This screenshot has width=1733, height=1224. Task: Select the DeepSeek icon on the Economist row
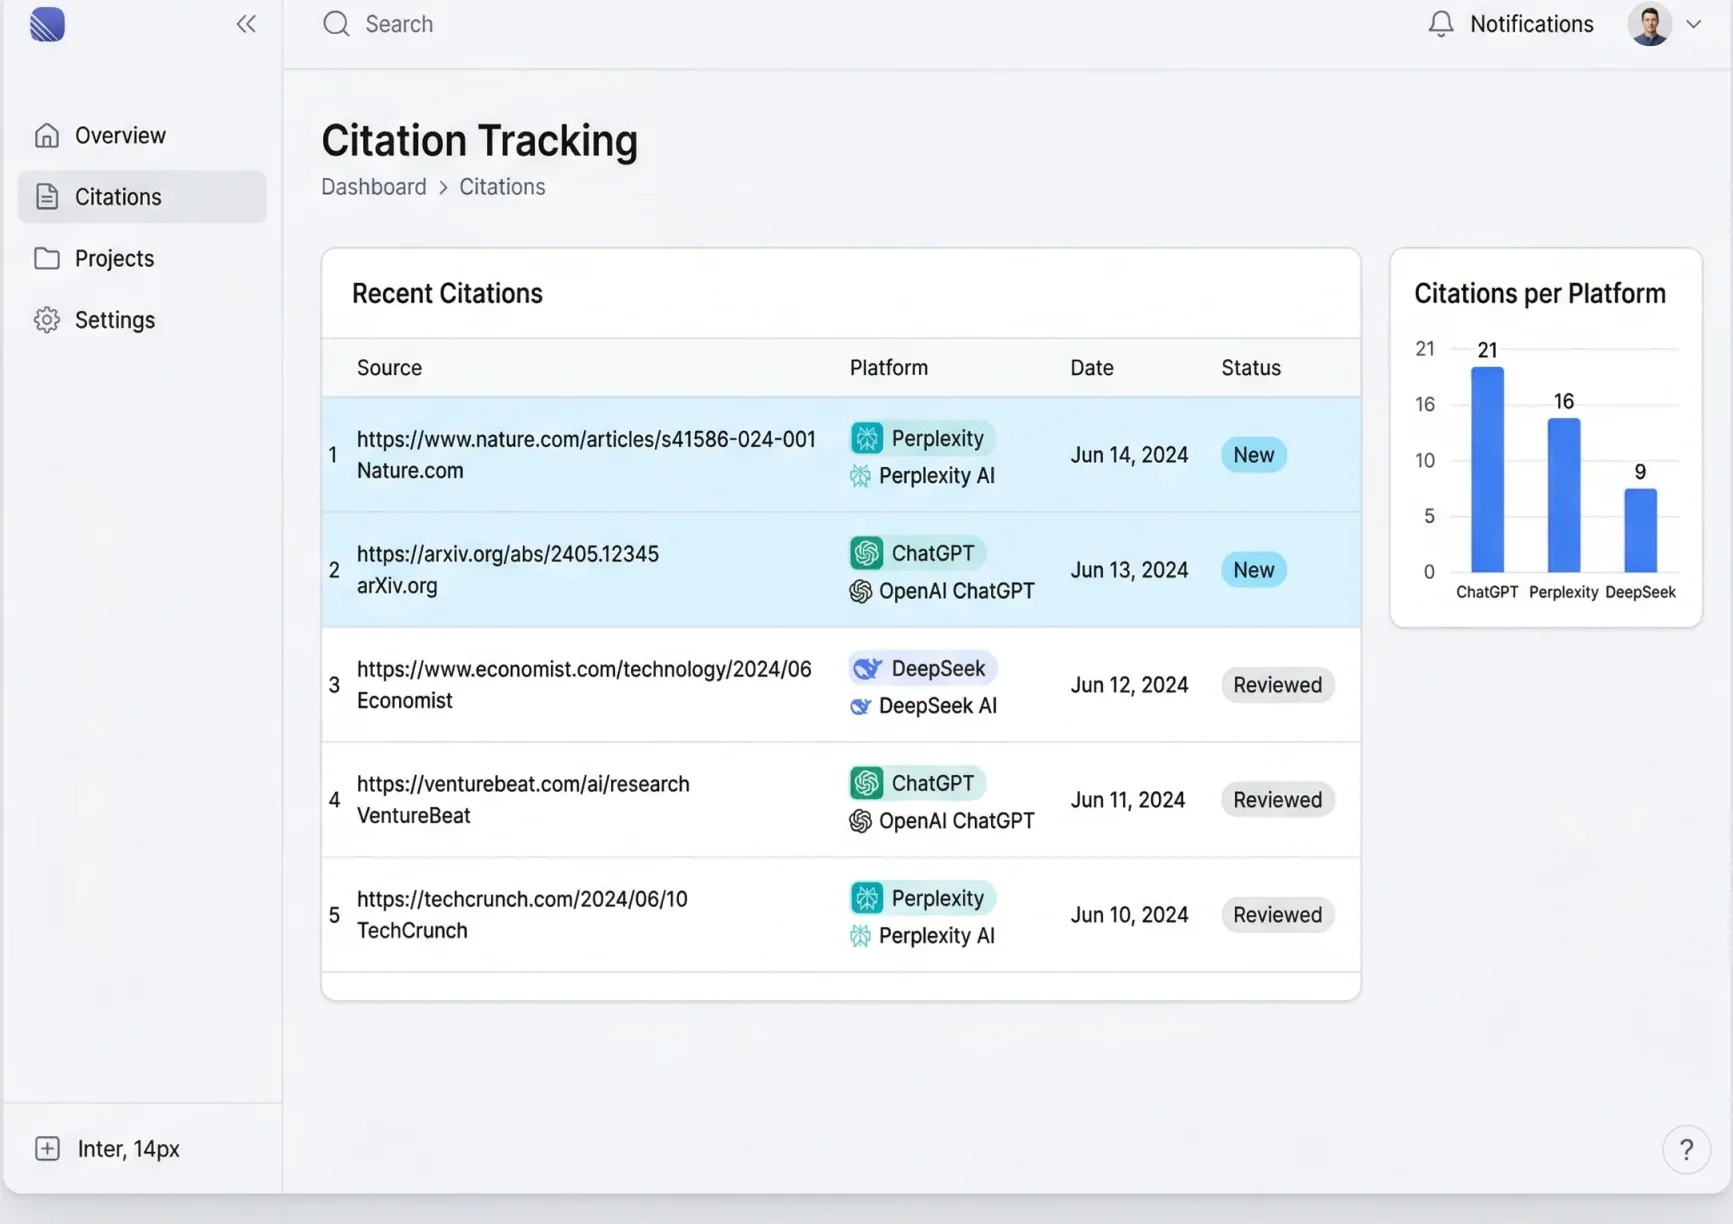click(868, 668)
